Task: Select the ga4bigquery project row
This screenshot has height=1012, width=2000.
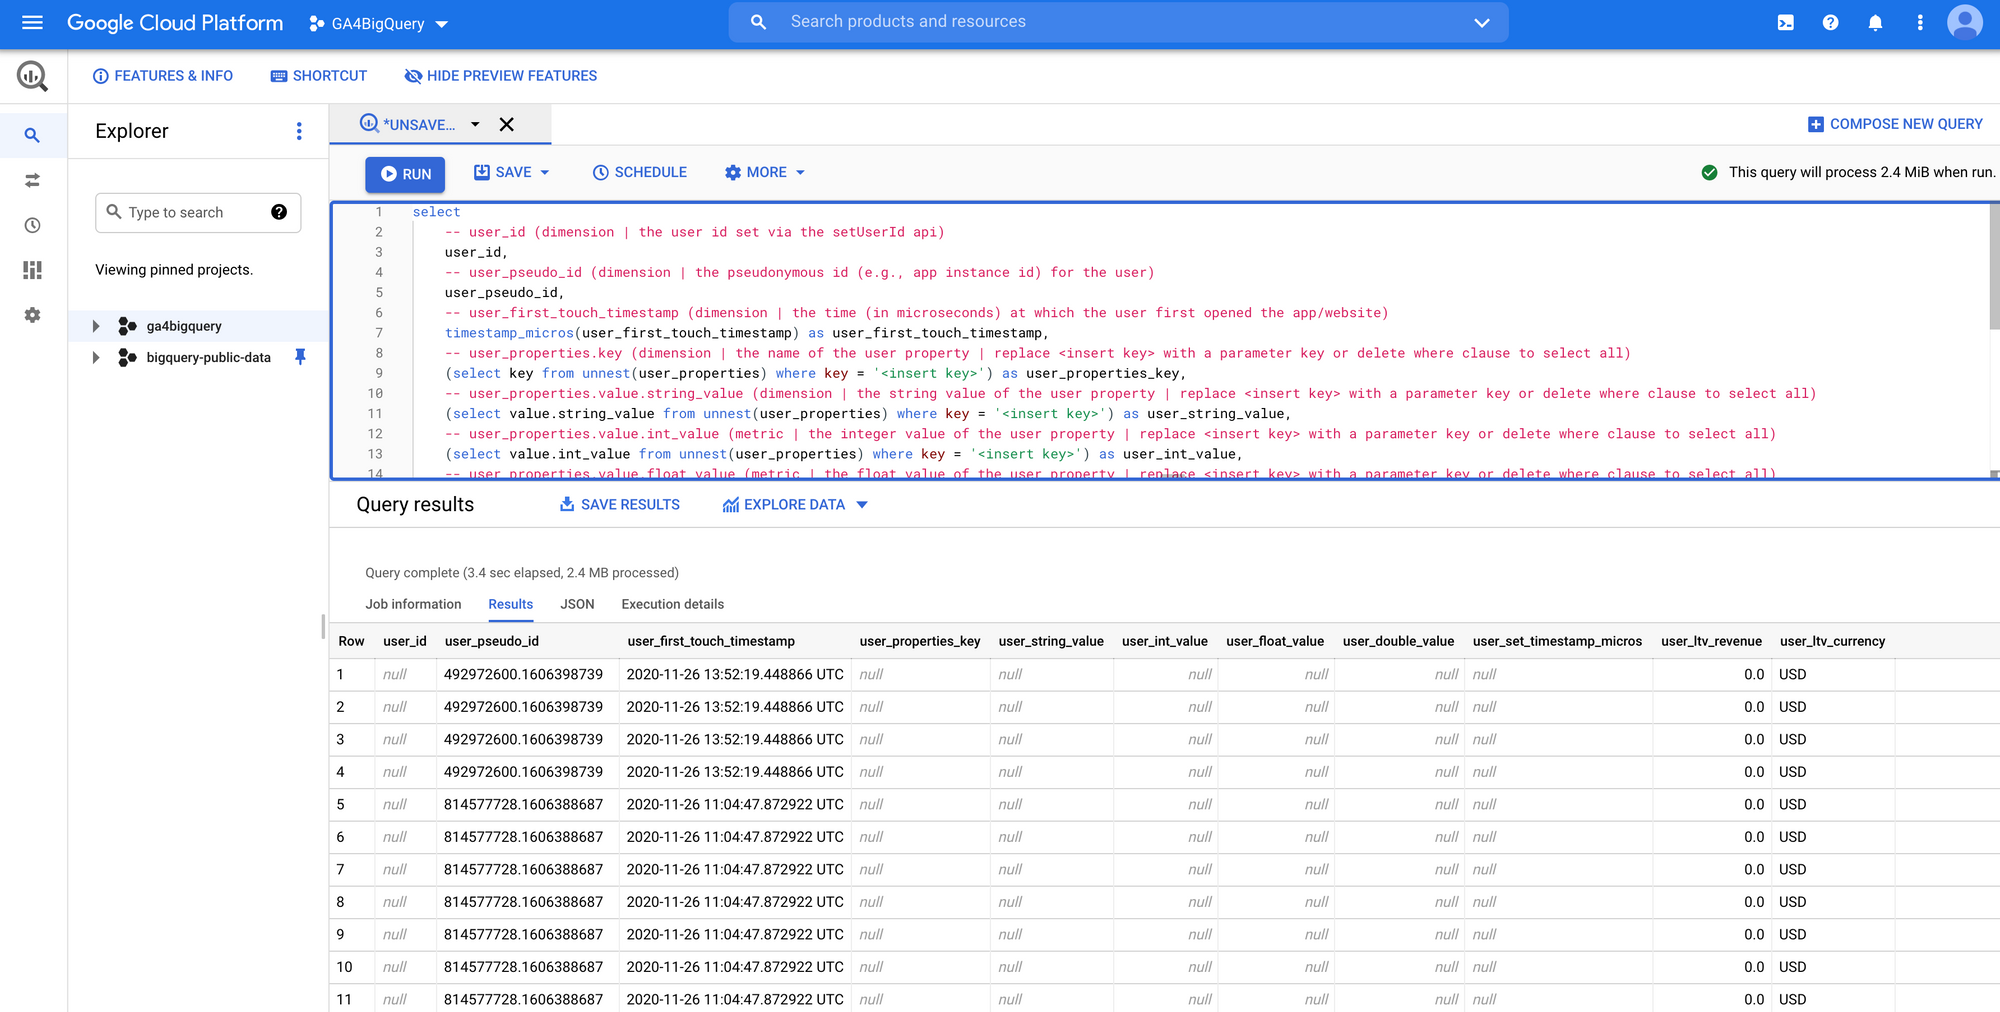Action: point(198,326)
